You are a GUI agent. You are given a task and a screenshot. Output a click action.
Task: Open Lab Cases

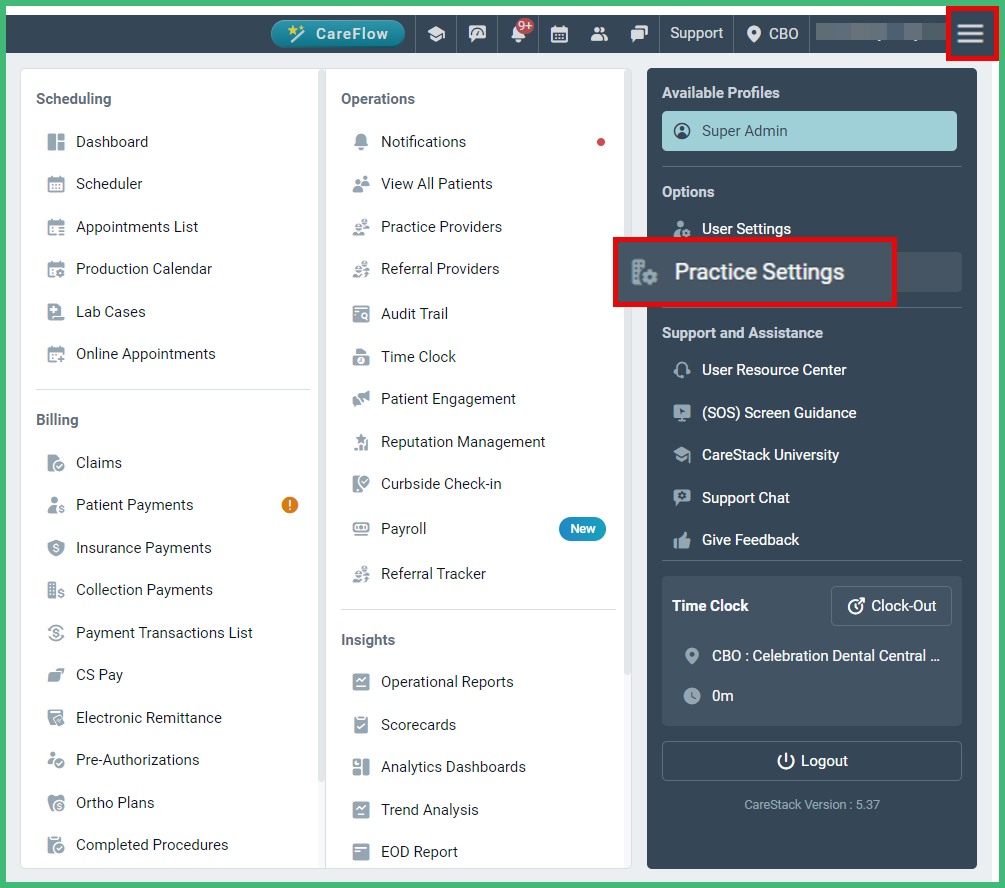pyautogui.click(x=110, y=312)
